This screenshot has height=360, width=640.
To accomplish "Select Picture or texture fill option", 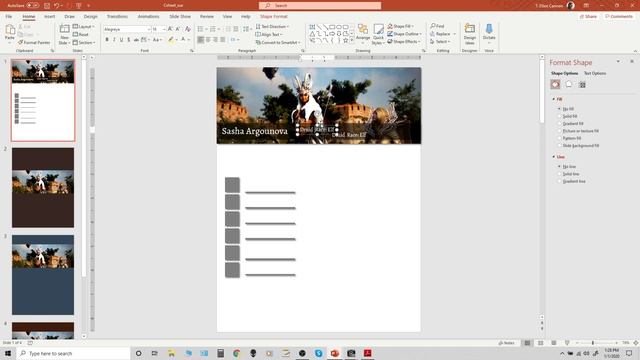I will [x=578, y=131].
